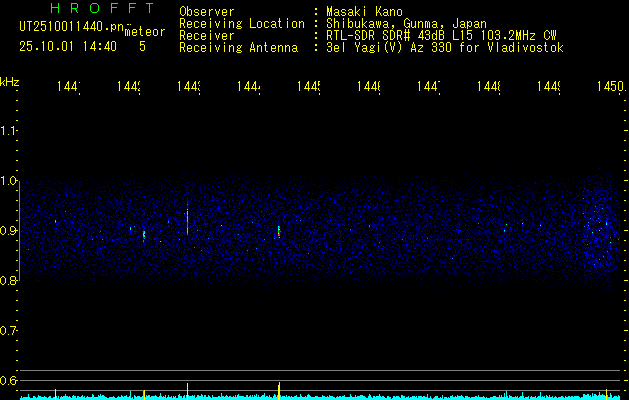Image resolution: width=629 pixels, height=400 pixels.
Task: Select the Receiving Antenna field label
Action: (x=238, y=47)
